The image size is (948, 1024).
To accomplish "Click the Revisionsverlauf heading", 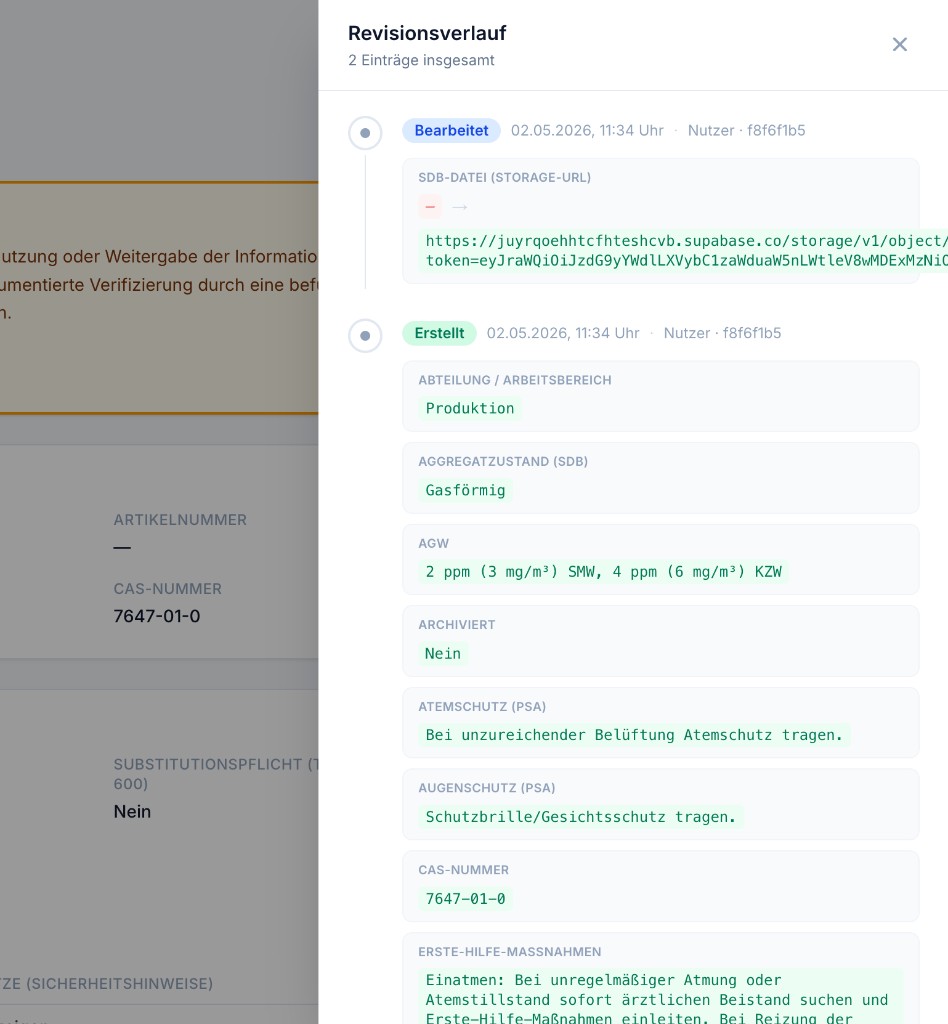I will [427, 33].
